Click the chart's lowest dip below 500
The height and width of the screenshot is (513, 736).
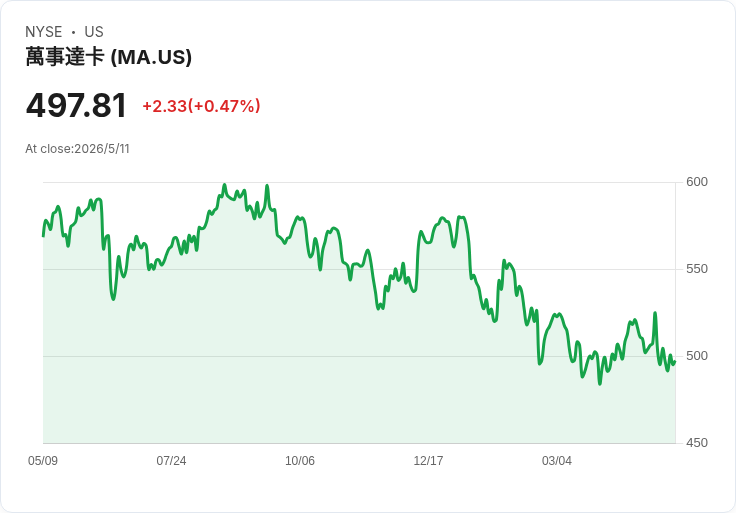599,383
